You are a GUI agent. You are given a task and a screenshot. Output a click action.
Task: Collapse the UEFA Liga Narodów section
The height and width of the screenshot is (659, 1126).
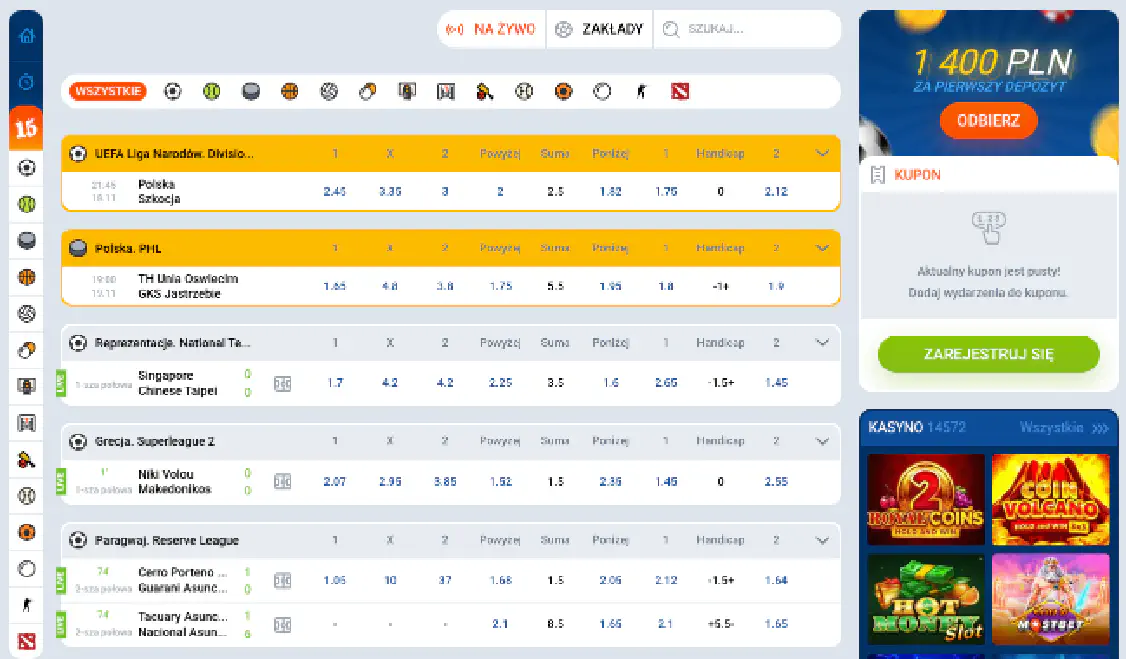click(822, 153)
